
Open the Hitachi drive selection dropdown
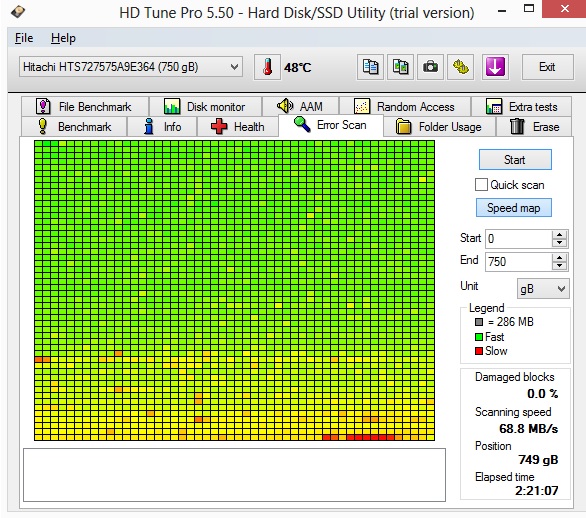pos(131,67)
